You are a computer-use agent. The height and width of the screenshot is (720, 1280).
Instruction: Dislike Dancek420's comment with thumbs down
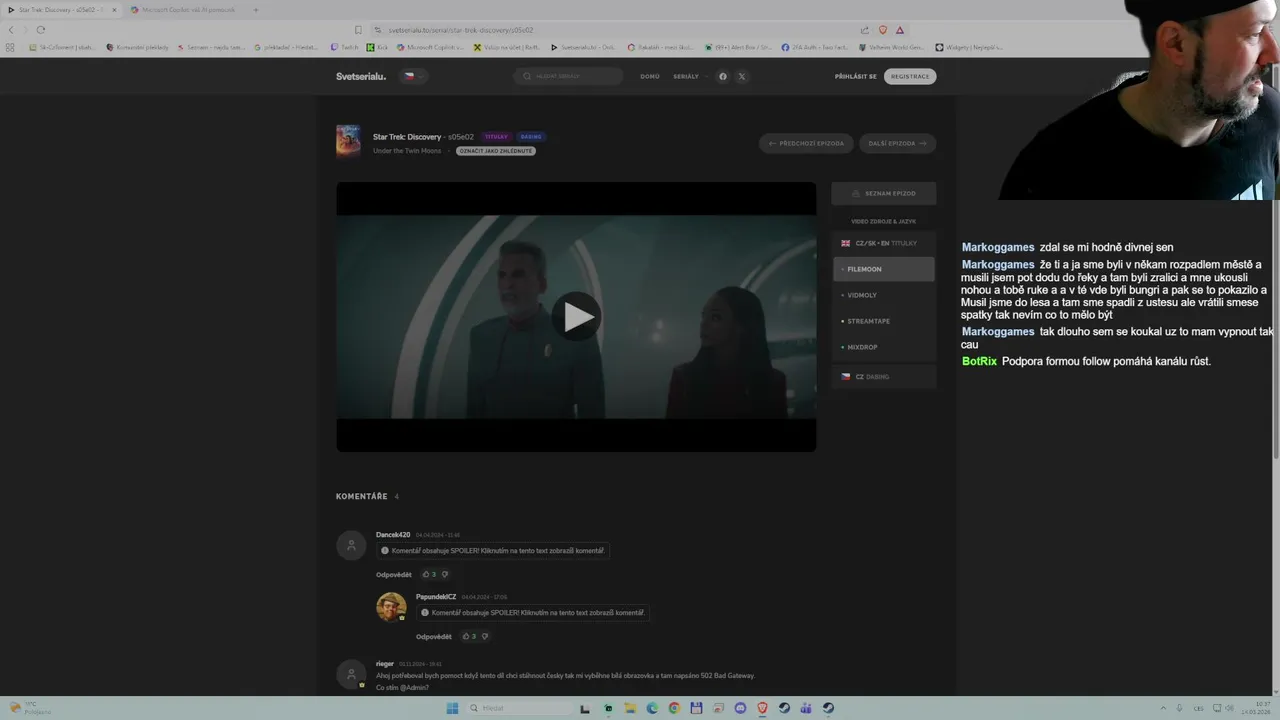coord(445,574)
